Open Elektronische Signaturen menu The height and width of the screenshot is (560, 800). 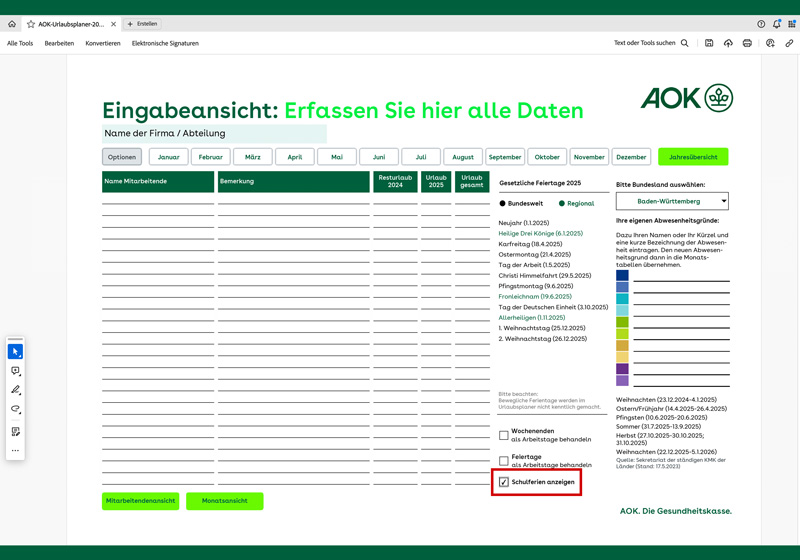(x=165, y=43)
